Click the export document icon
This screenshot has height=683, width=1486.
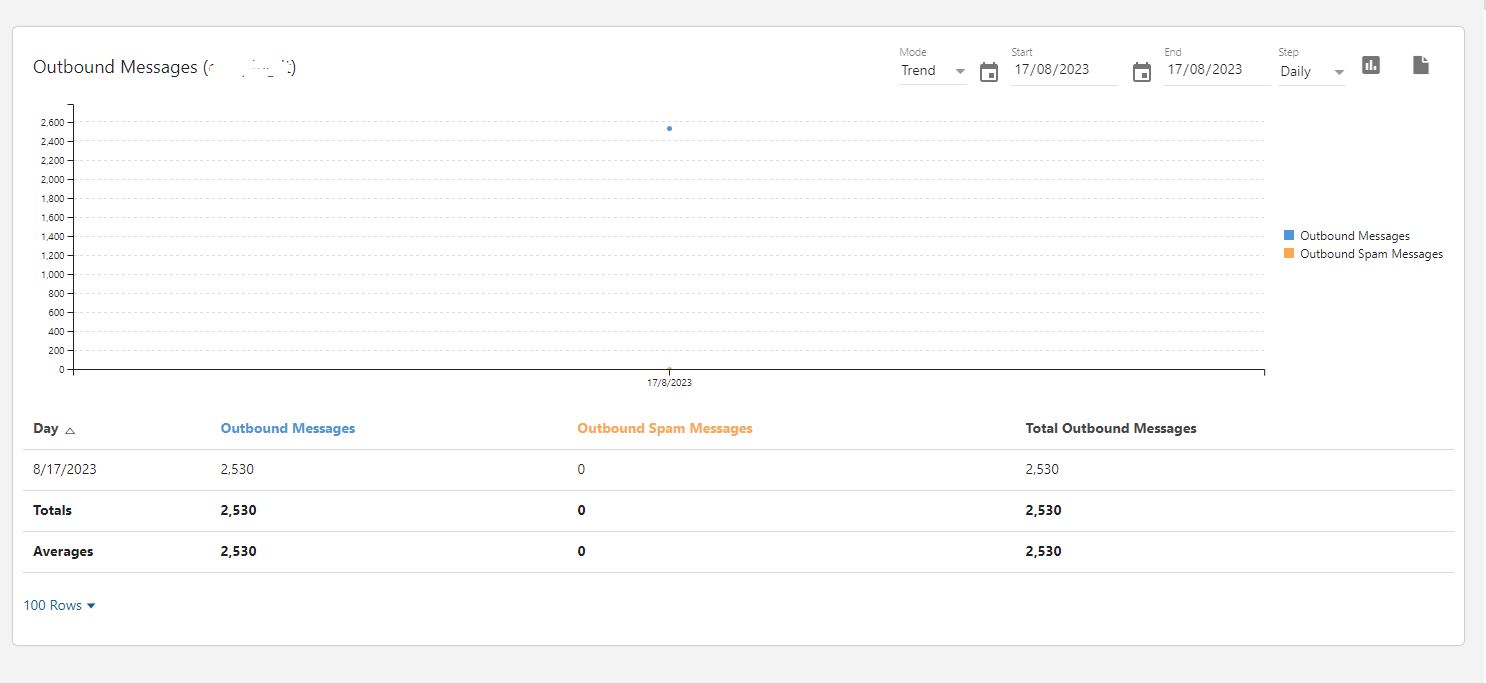(1420, 65)
